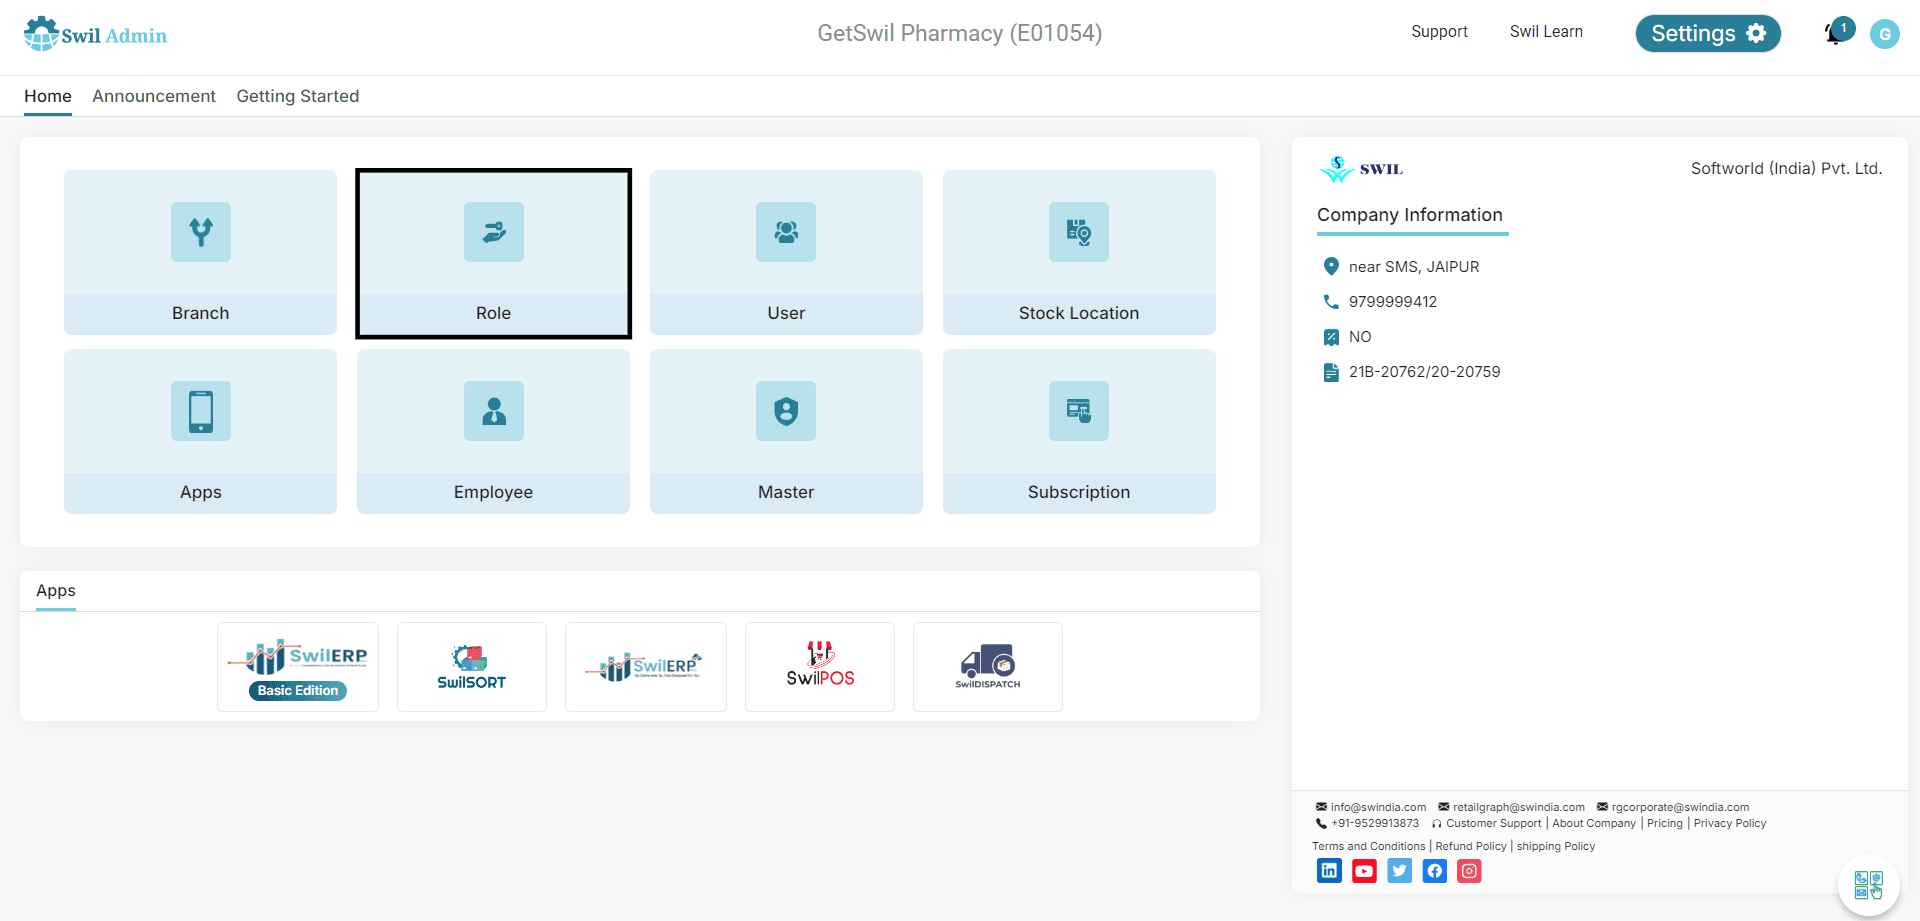The height and width of the screenshot is (921, 1920).
Task: Launch SwilERP Basic Edition app
Action: (298, 667)
